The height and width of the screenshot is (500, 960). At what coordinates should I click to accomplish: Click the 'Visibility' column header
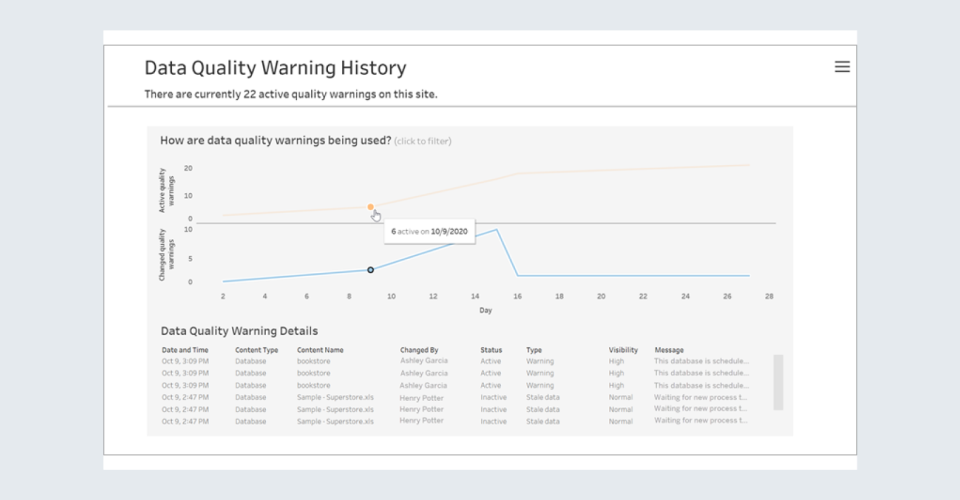coord(623,350)
